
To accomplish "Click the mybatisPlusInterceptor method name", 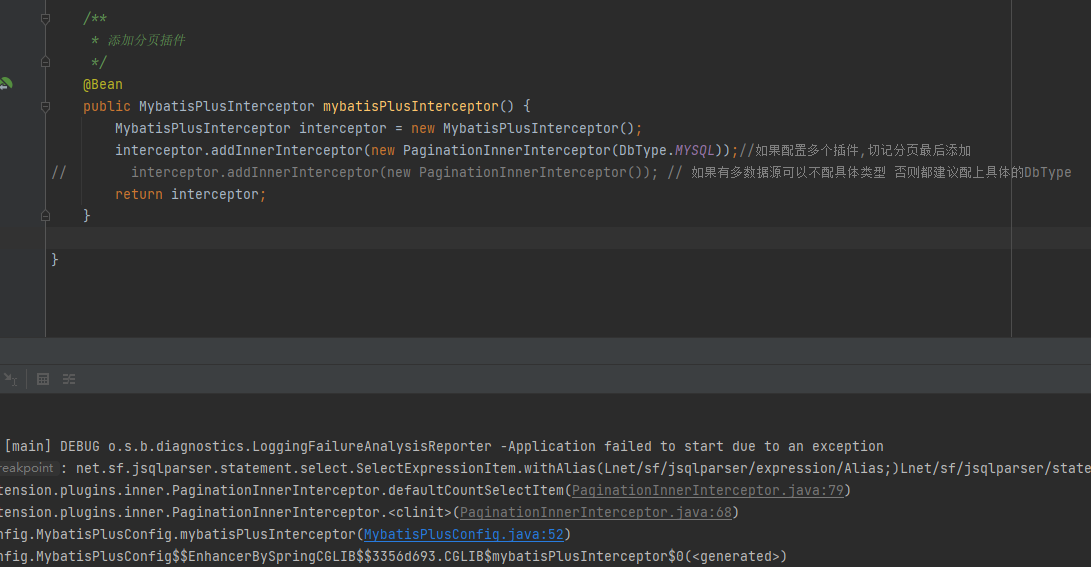I will [x=411, y=106].
